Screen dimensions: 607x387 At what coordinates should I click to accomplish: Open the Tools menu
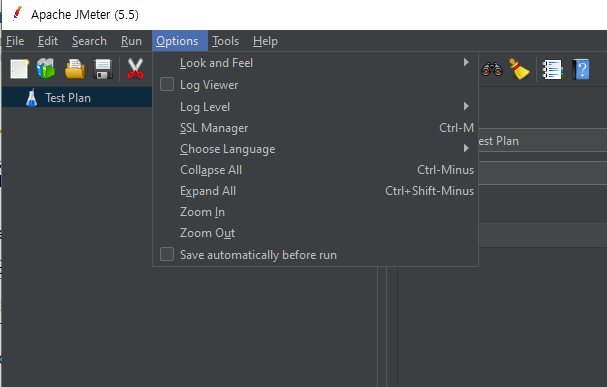pyautogui.click(x=225, y=41)
